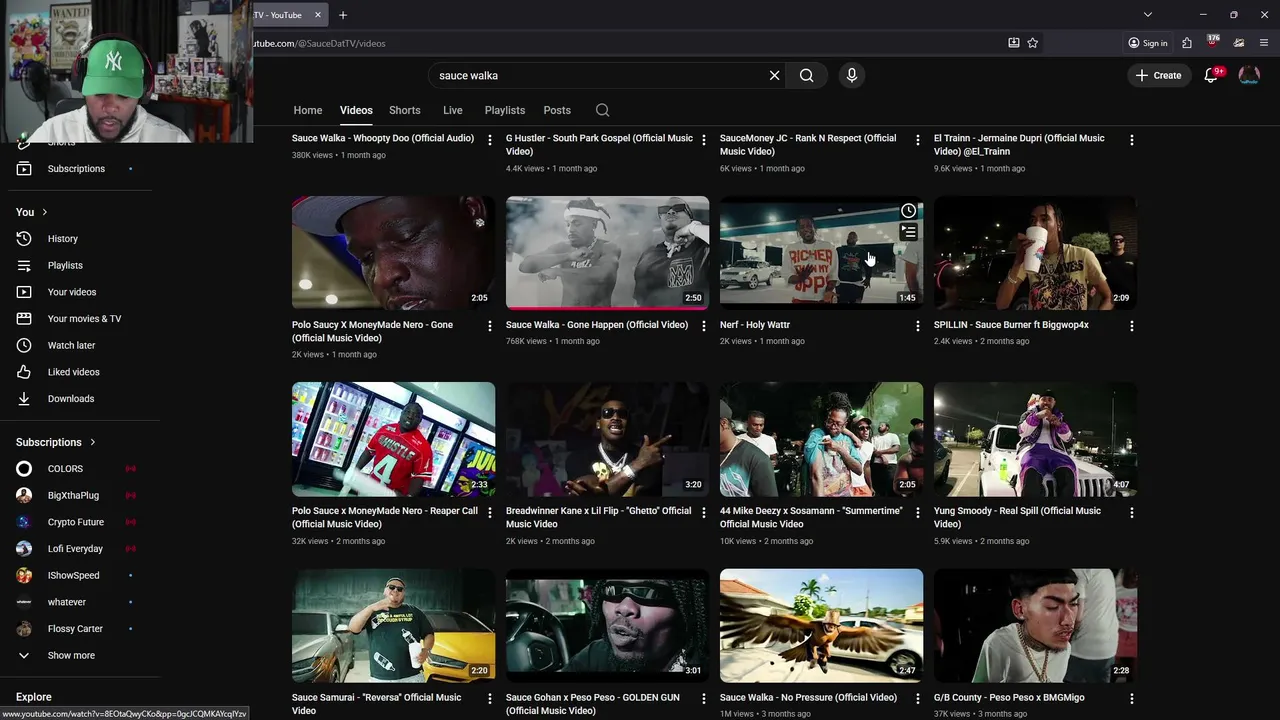Open the Flossy Carter subscription

click(x=78, y=628)
